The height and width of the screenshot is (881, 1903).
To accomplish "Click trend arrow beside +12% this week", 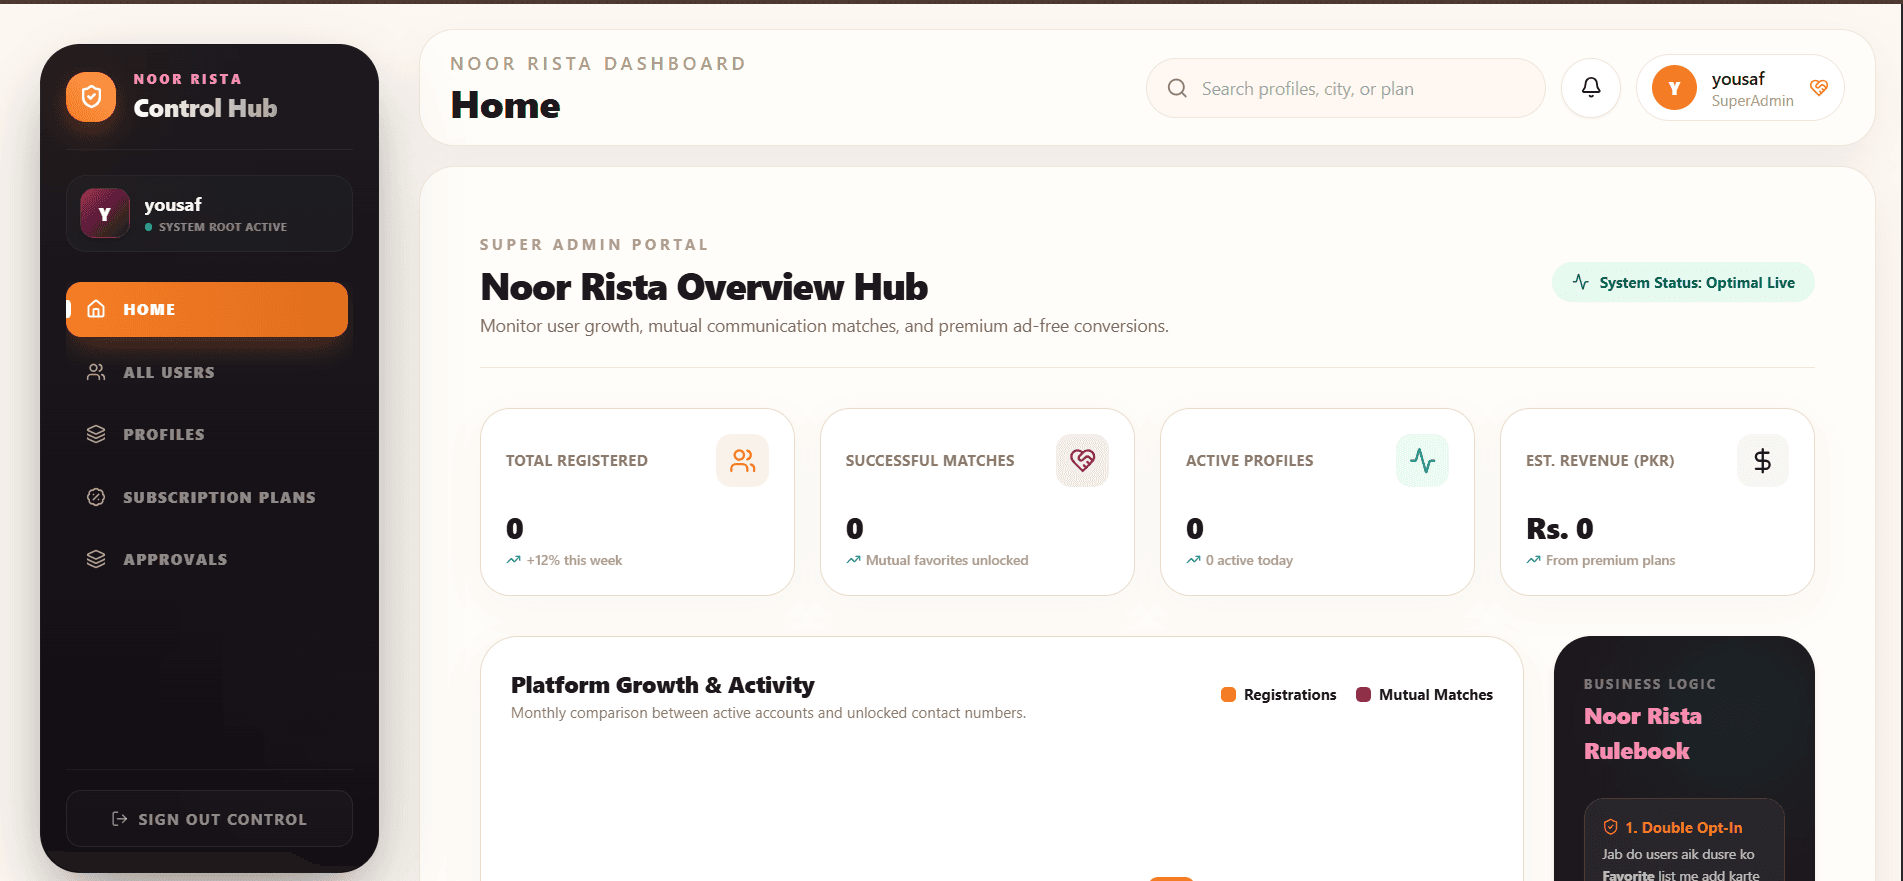I will (x=514, y=560).
